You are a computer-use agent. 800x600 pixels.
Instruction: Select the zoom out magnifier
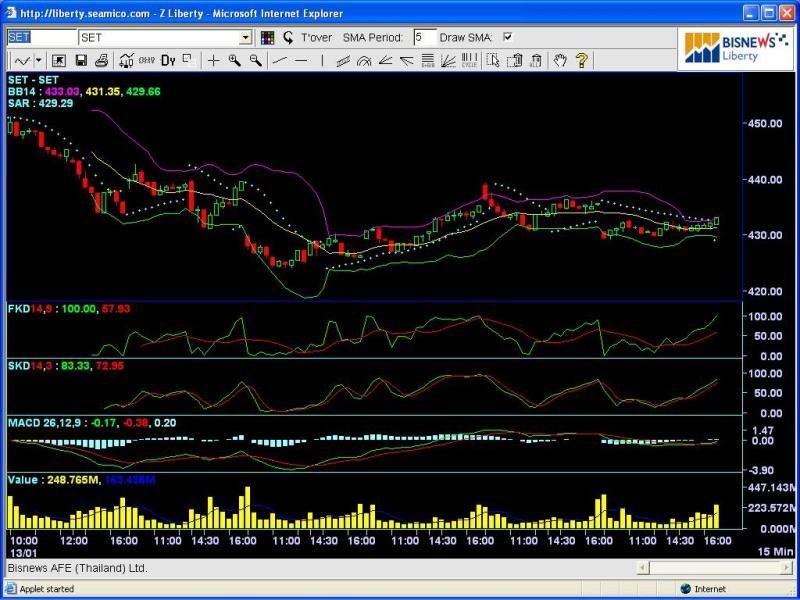tap(256, 61)
